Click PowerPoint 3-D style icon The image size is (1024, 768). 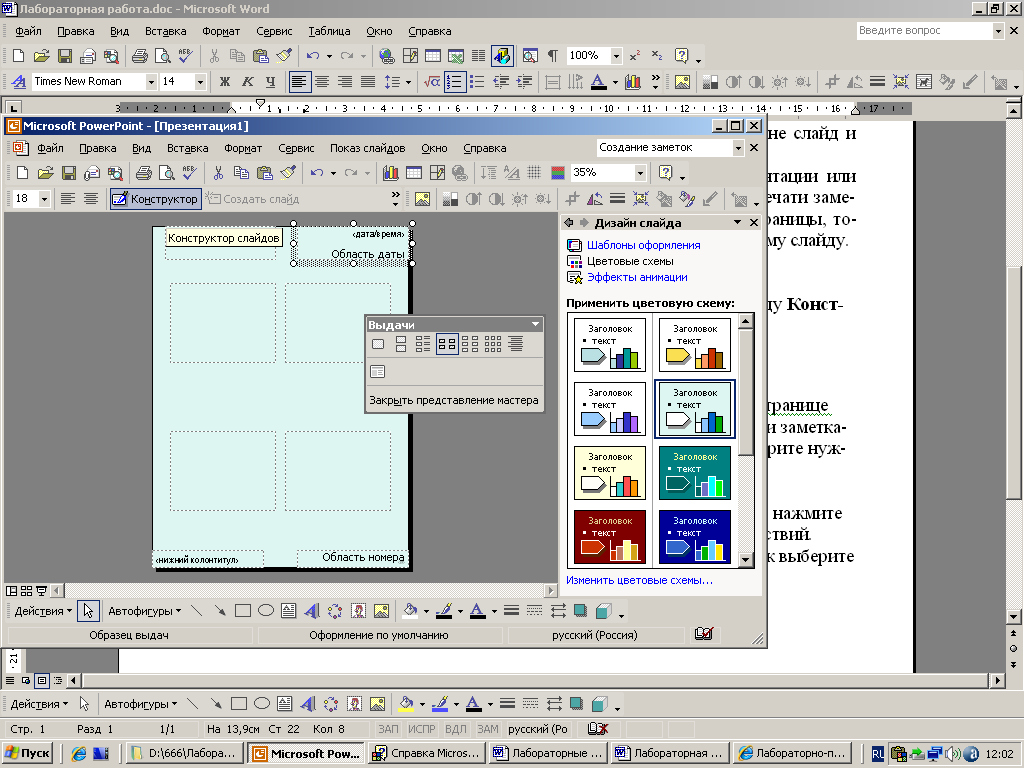603,611
